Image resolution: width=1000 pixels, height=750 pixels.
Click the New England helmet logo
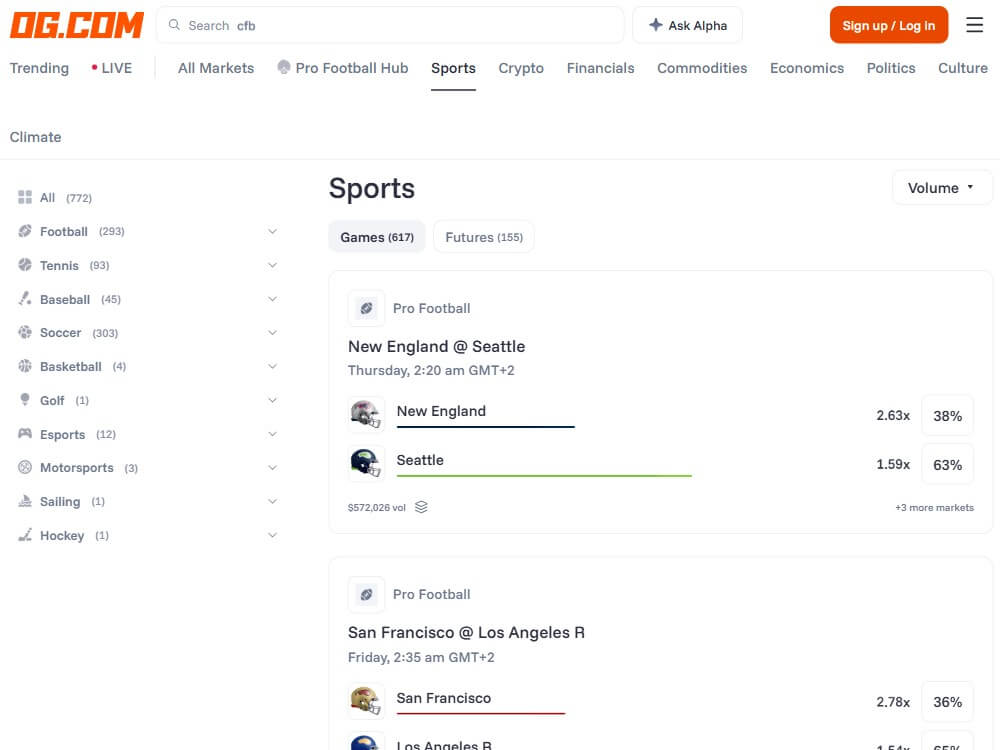[366, 415]
